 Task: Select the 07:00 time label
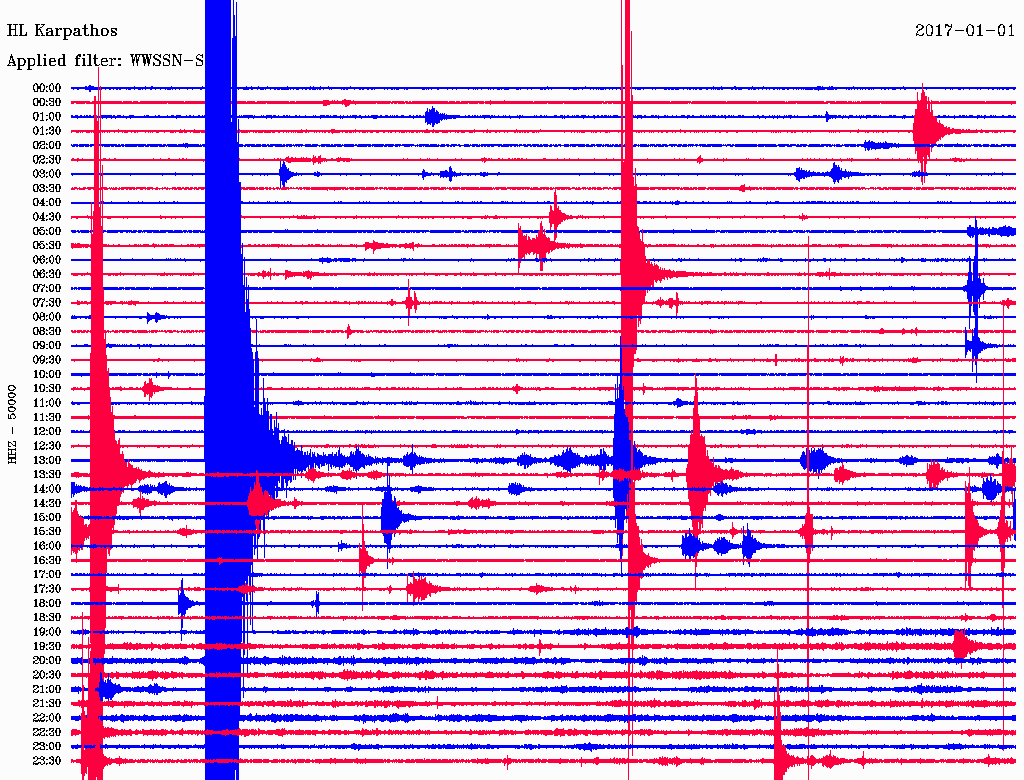coord(47,288)
